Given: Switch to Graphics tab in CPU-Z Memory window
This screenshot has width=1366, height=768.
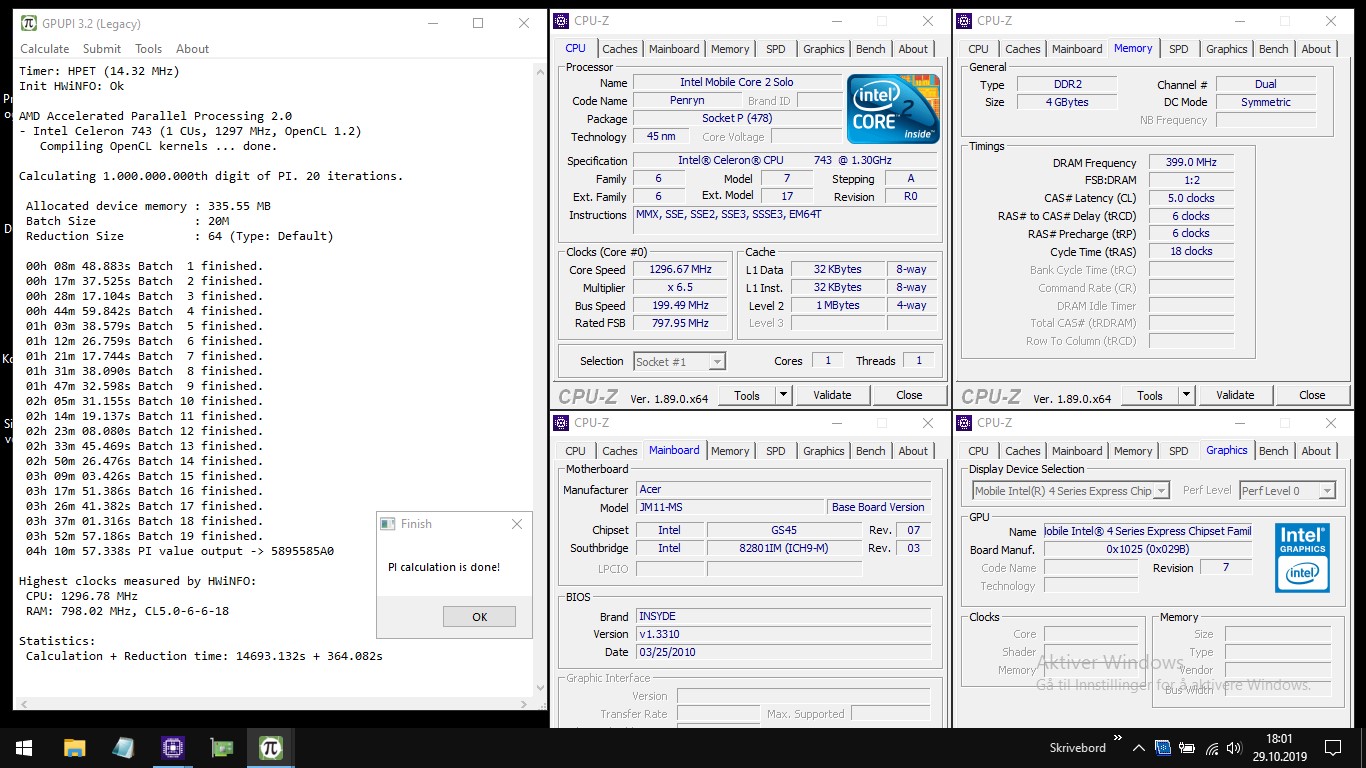Looking at the screenshot, I should coord(1226,49).
